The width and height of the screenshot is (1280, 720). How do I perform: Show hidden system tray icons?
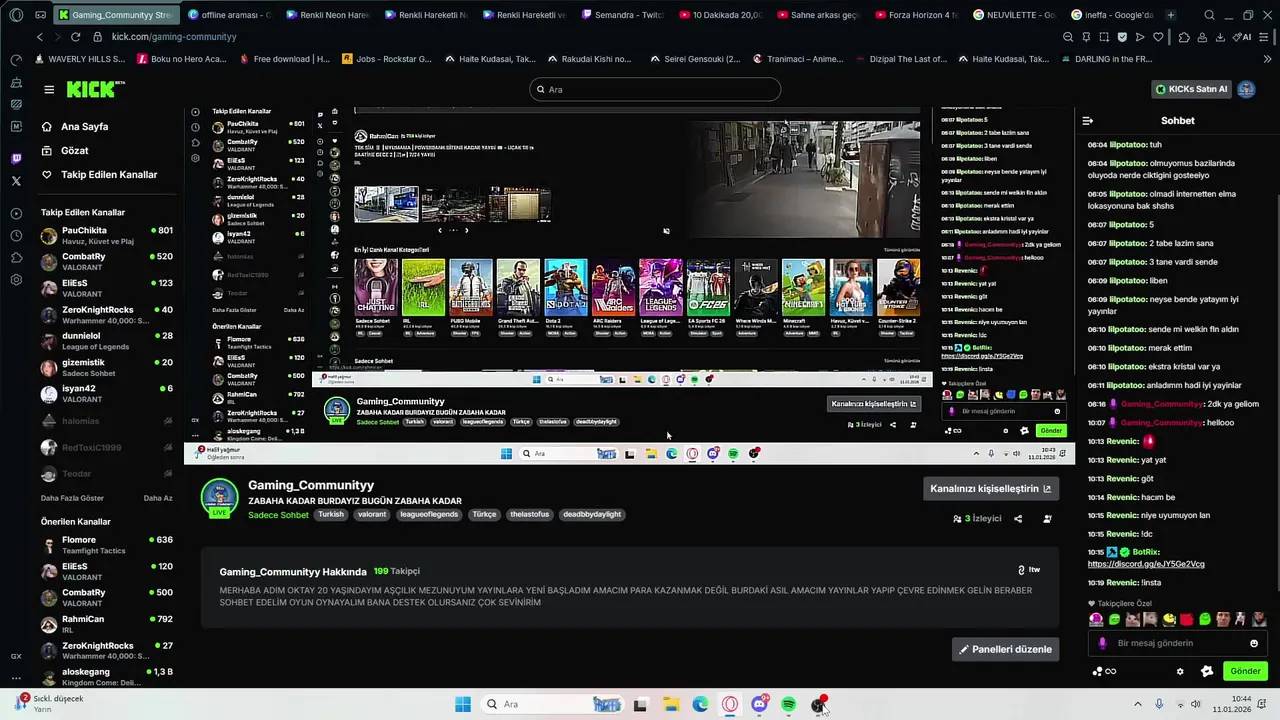[x=1138, y=705]
